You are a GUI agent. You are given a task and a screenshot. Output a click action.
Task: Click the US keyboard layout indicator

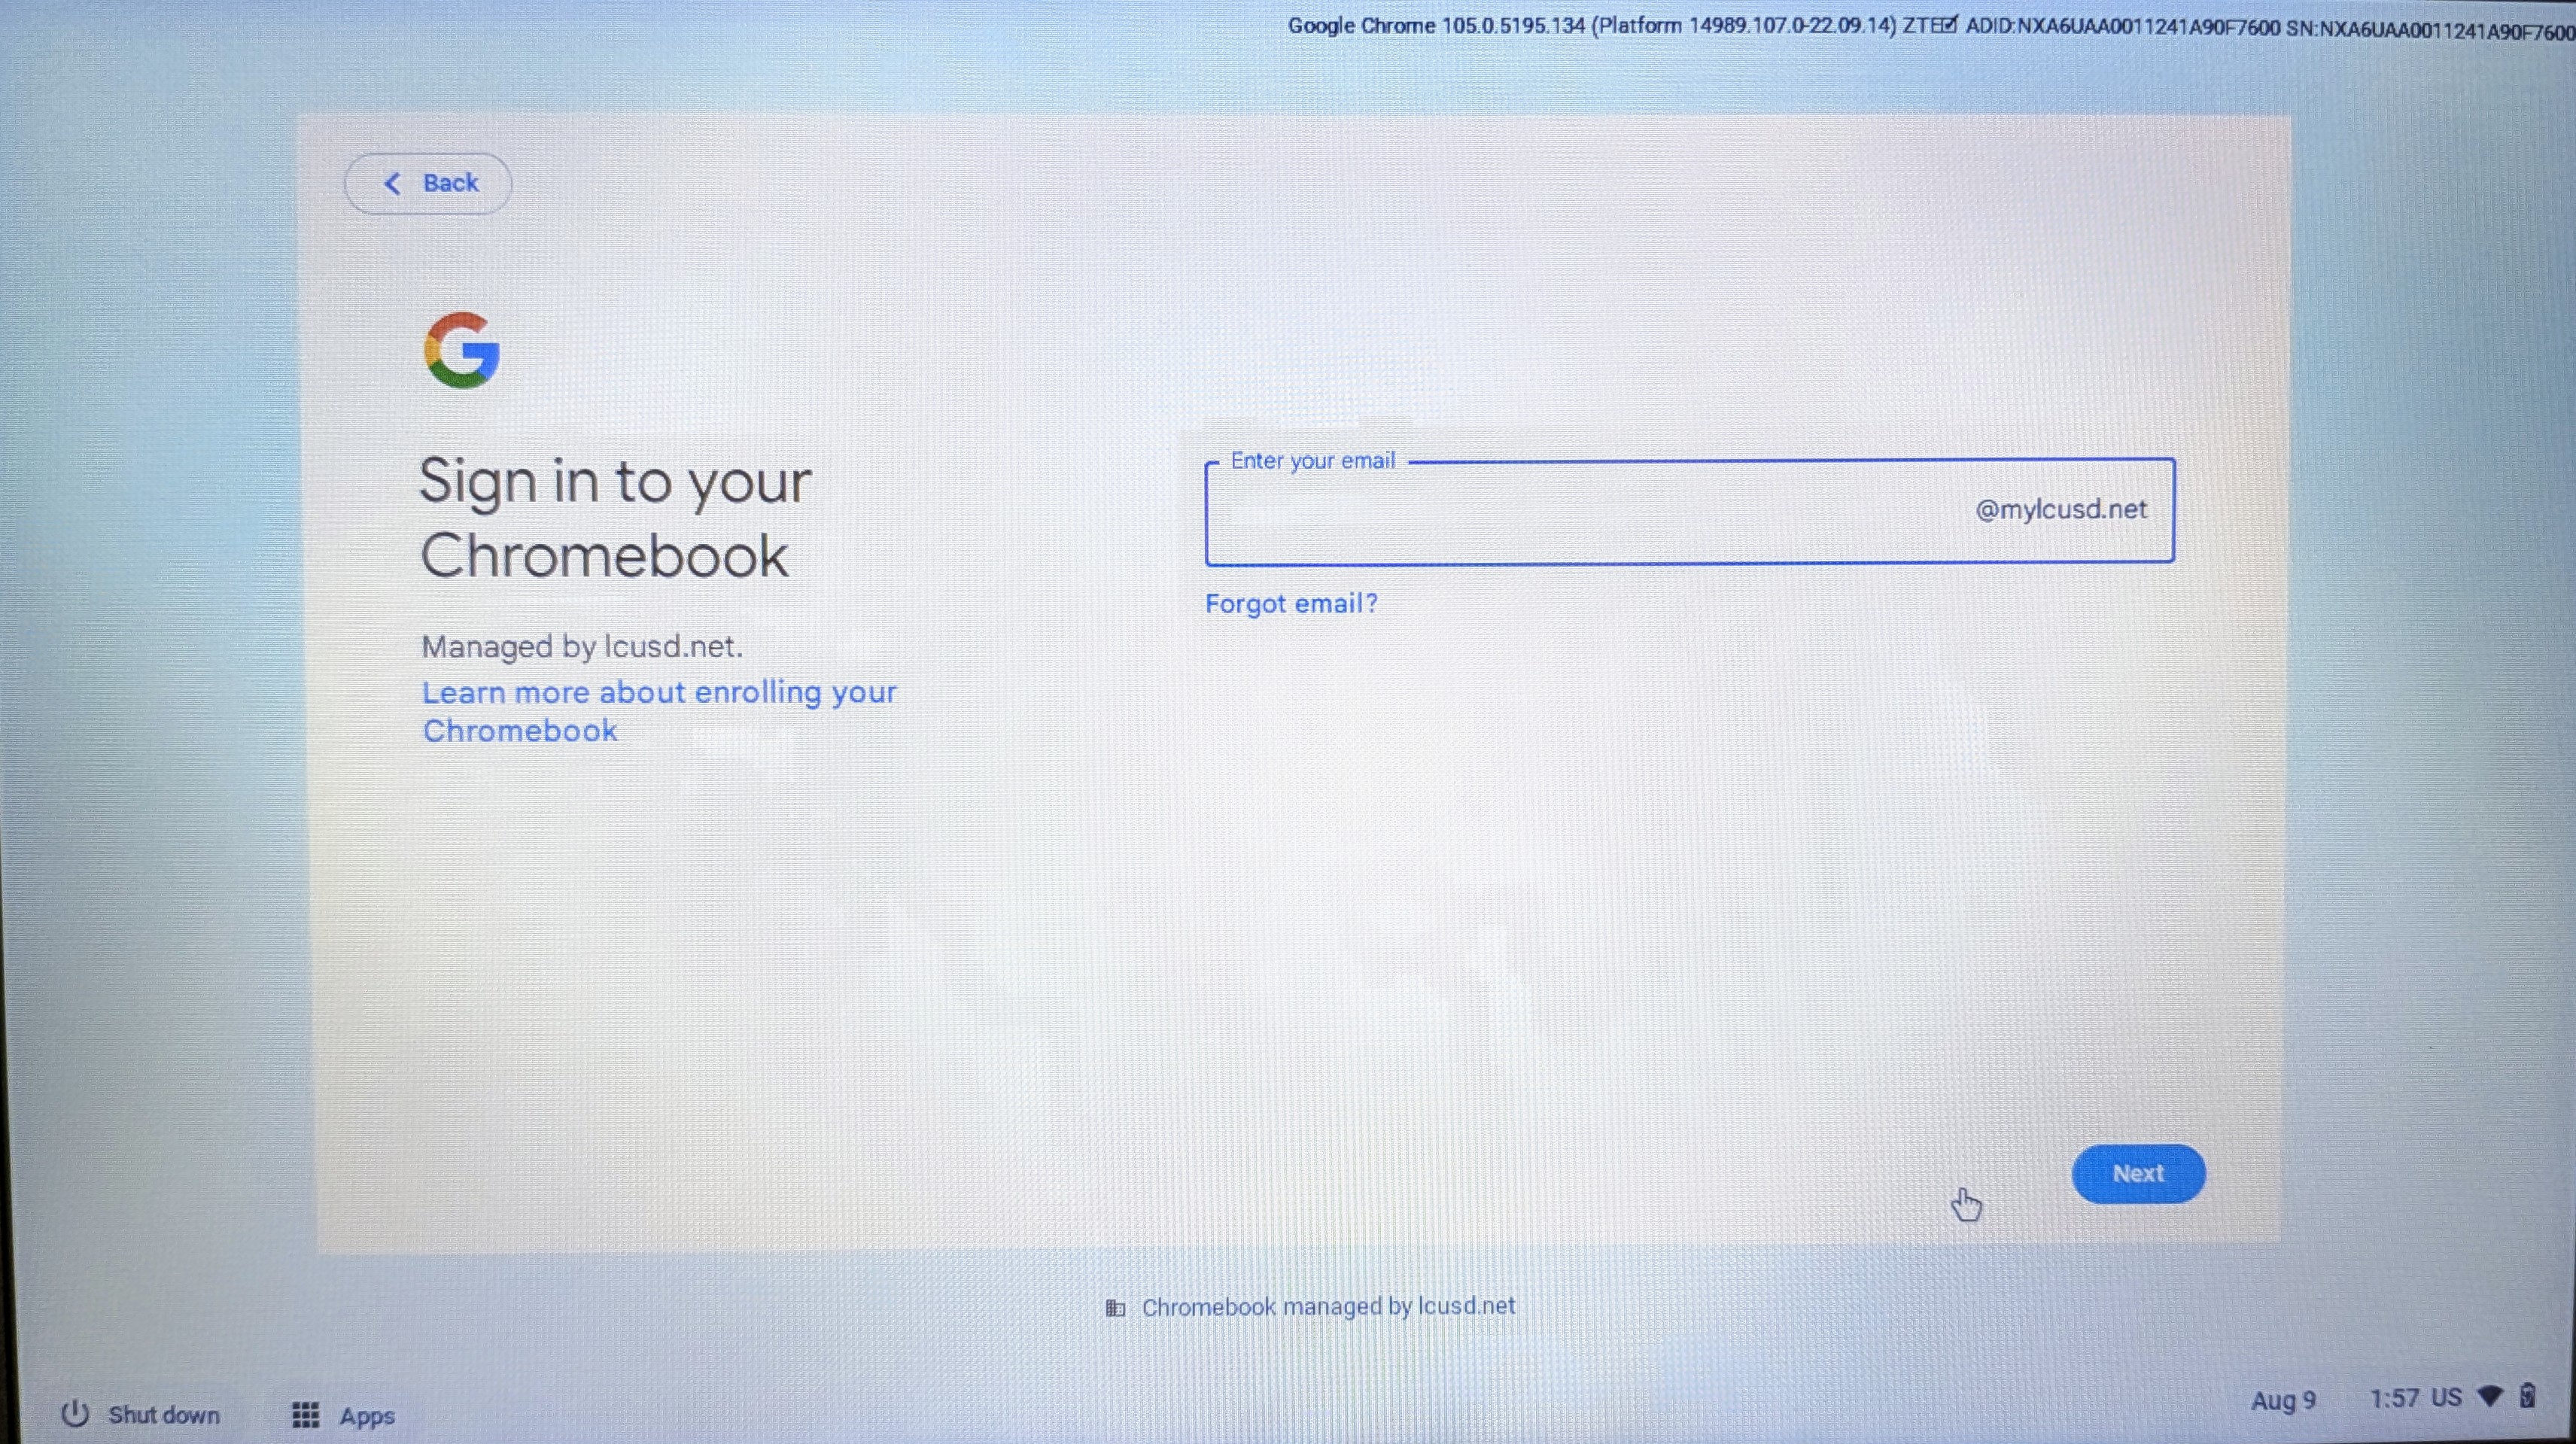2446,1397
